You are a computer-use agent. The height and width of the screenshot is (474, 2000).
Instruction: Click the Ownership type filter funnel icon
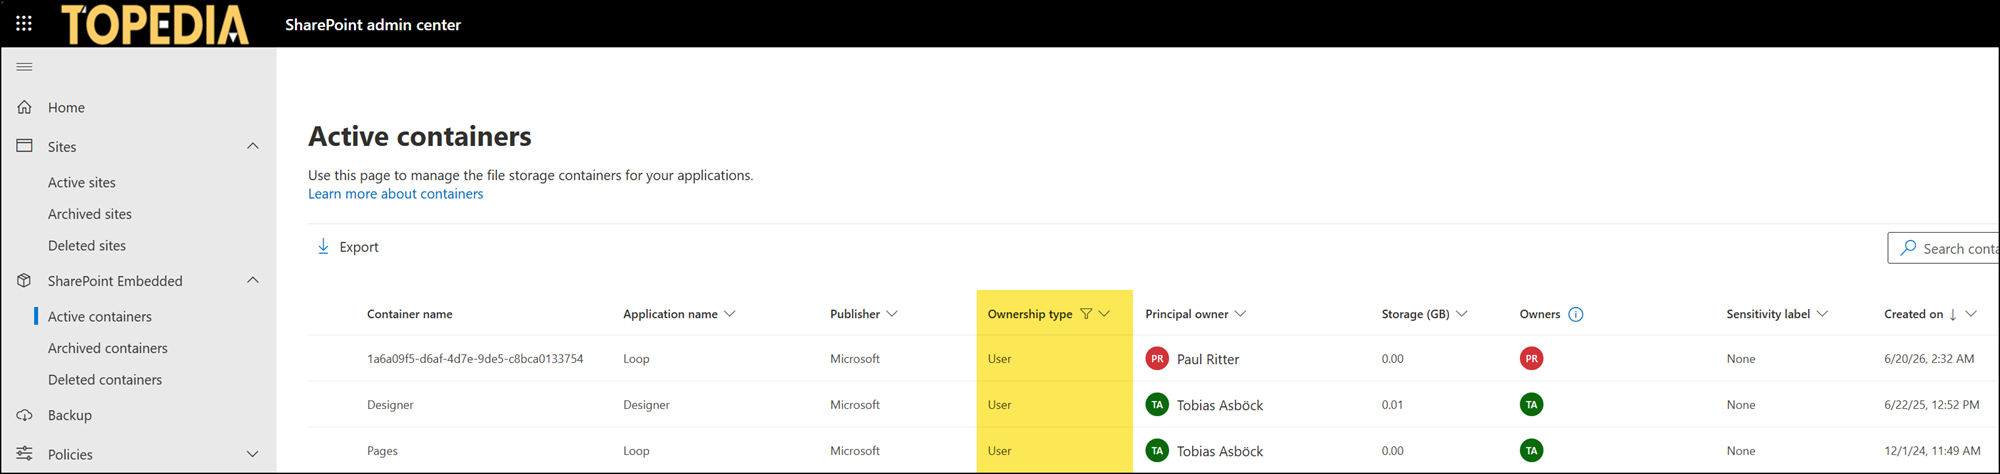(1086, 314)
